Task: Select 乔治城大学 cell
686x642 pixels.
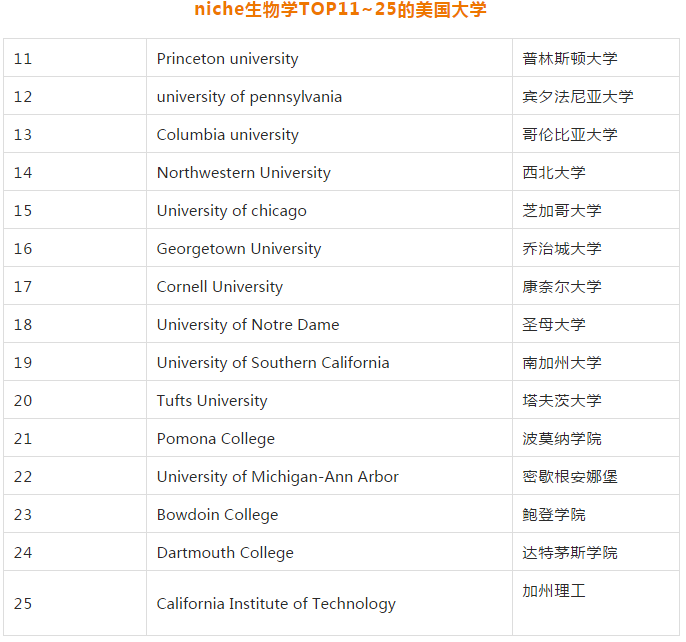Action: coord(596,248)
